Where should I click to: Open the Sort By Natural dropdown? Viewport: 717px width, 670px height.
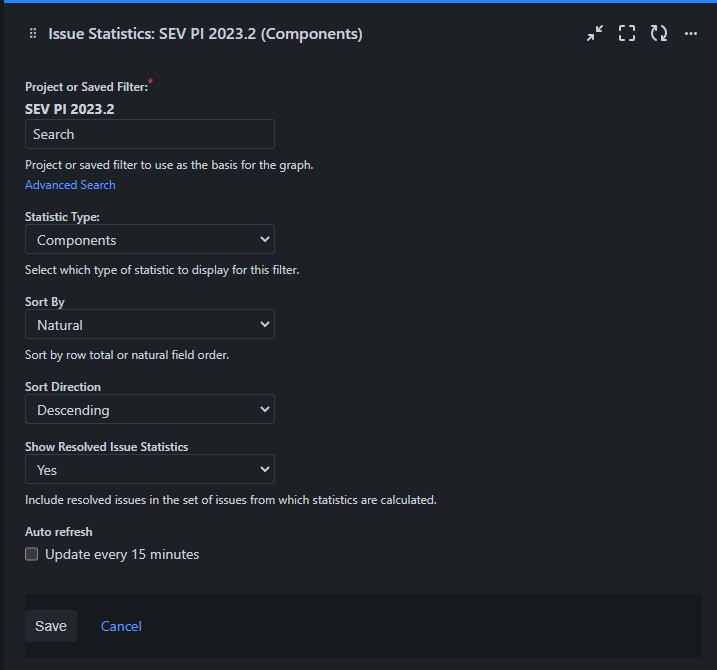pos(150,324)
